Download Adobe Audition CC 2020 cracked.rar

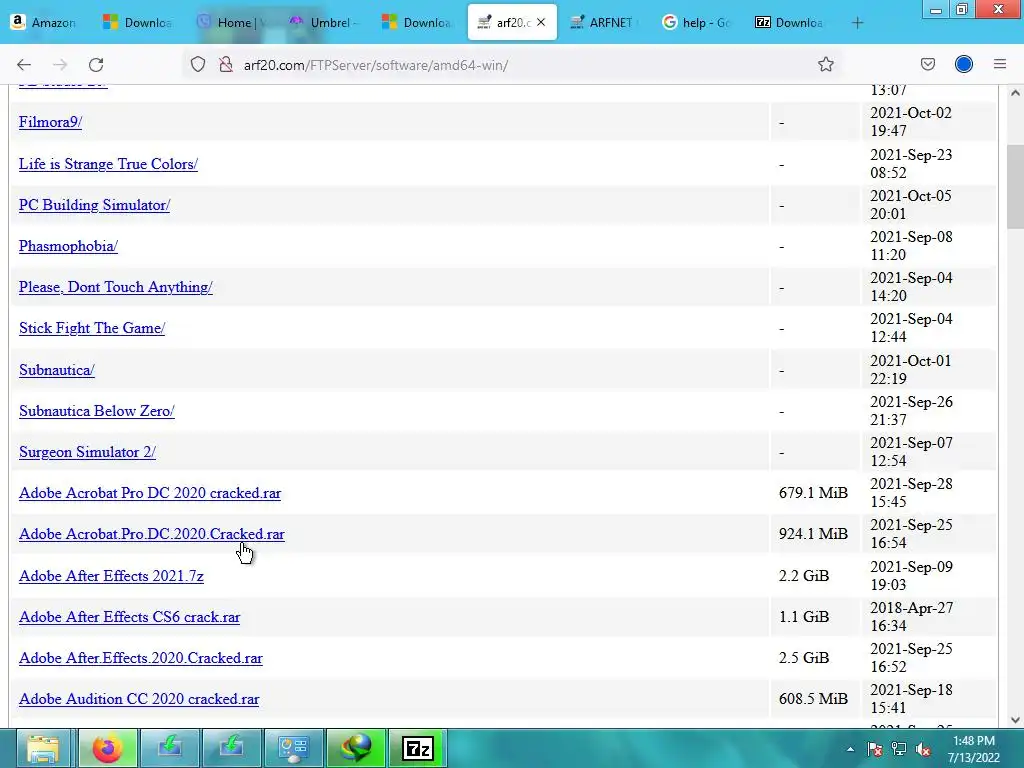(139, 699)
